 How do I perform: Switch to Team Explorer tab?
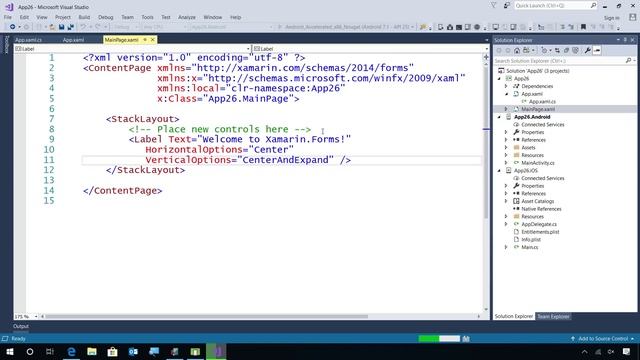[x=553, y=316]
